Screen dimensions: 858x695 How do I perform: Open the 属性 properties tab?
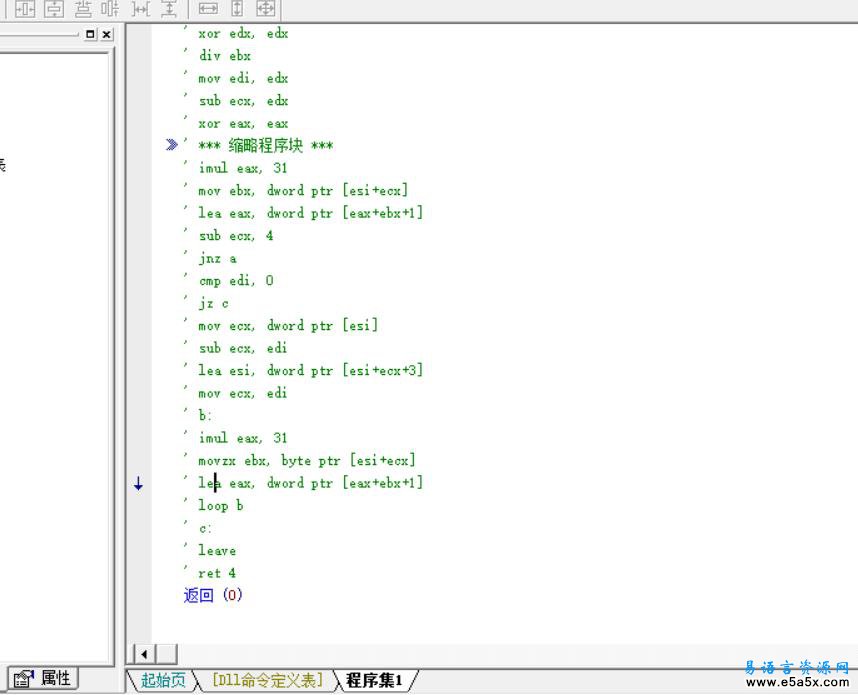(43, 679)
